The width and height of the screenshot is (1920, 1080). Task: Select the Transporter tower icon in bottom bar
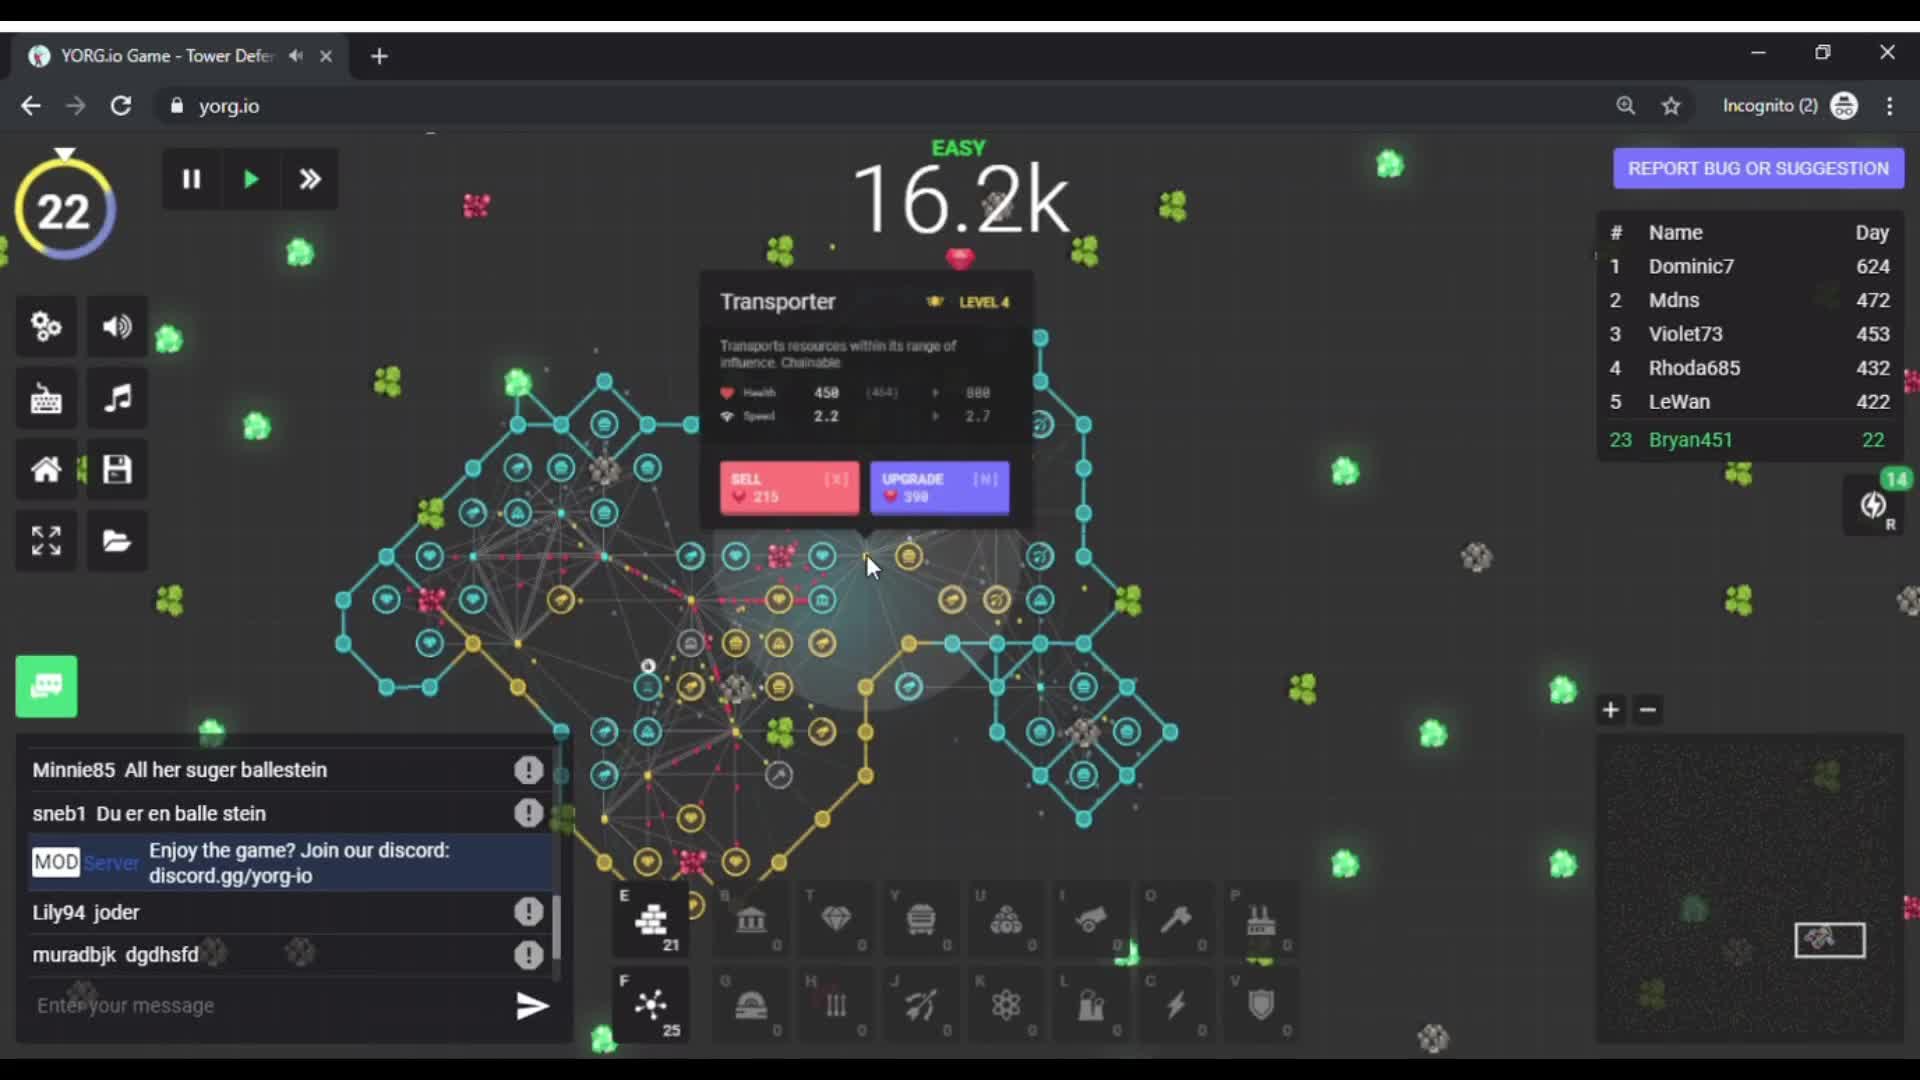click(650, 1005)
